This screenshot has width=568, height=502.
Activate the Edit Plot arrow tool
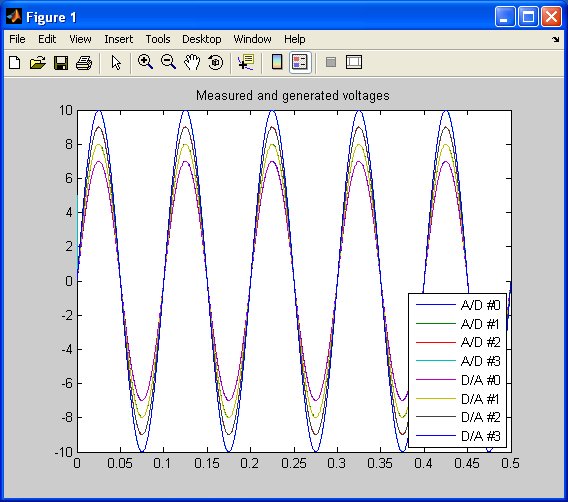[x=116, y=63]
